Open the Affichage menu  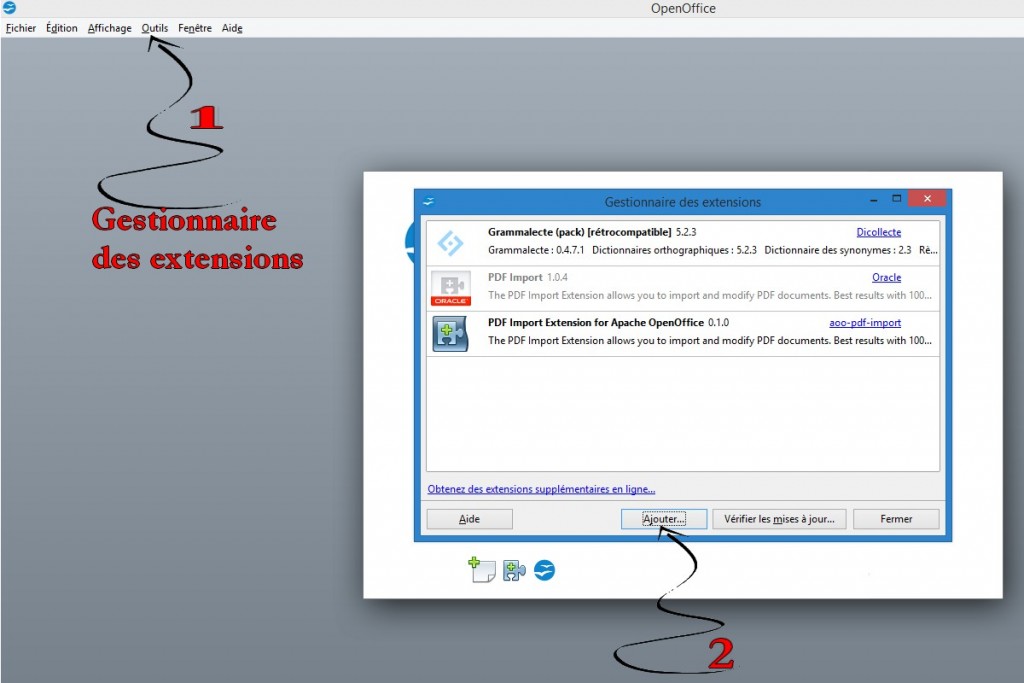pyautogui.click(x=109, y=28)
